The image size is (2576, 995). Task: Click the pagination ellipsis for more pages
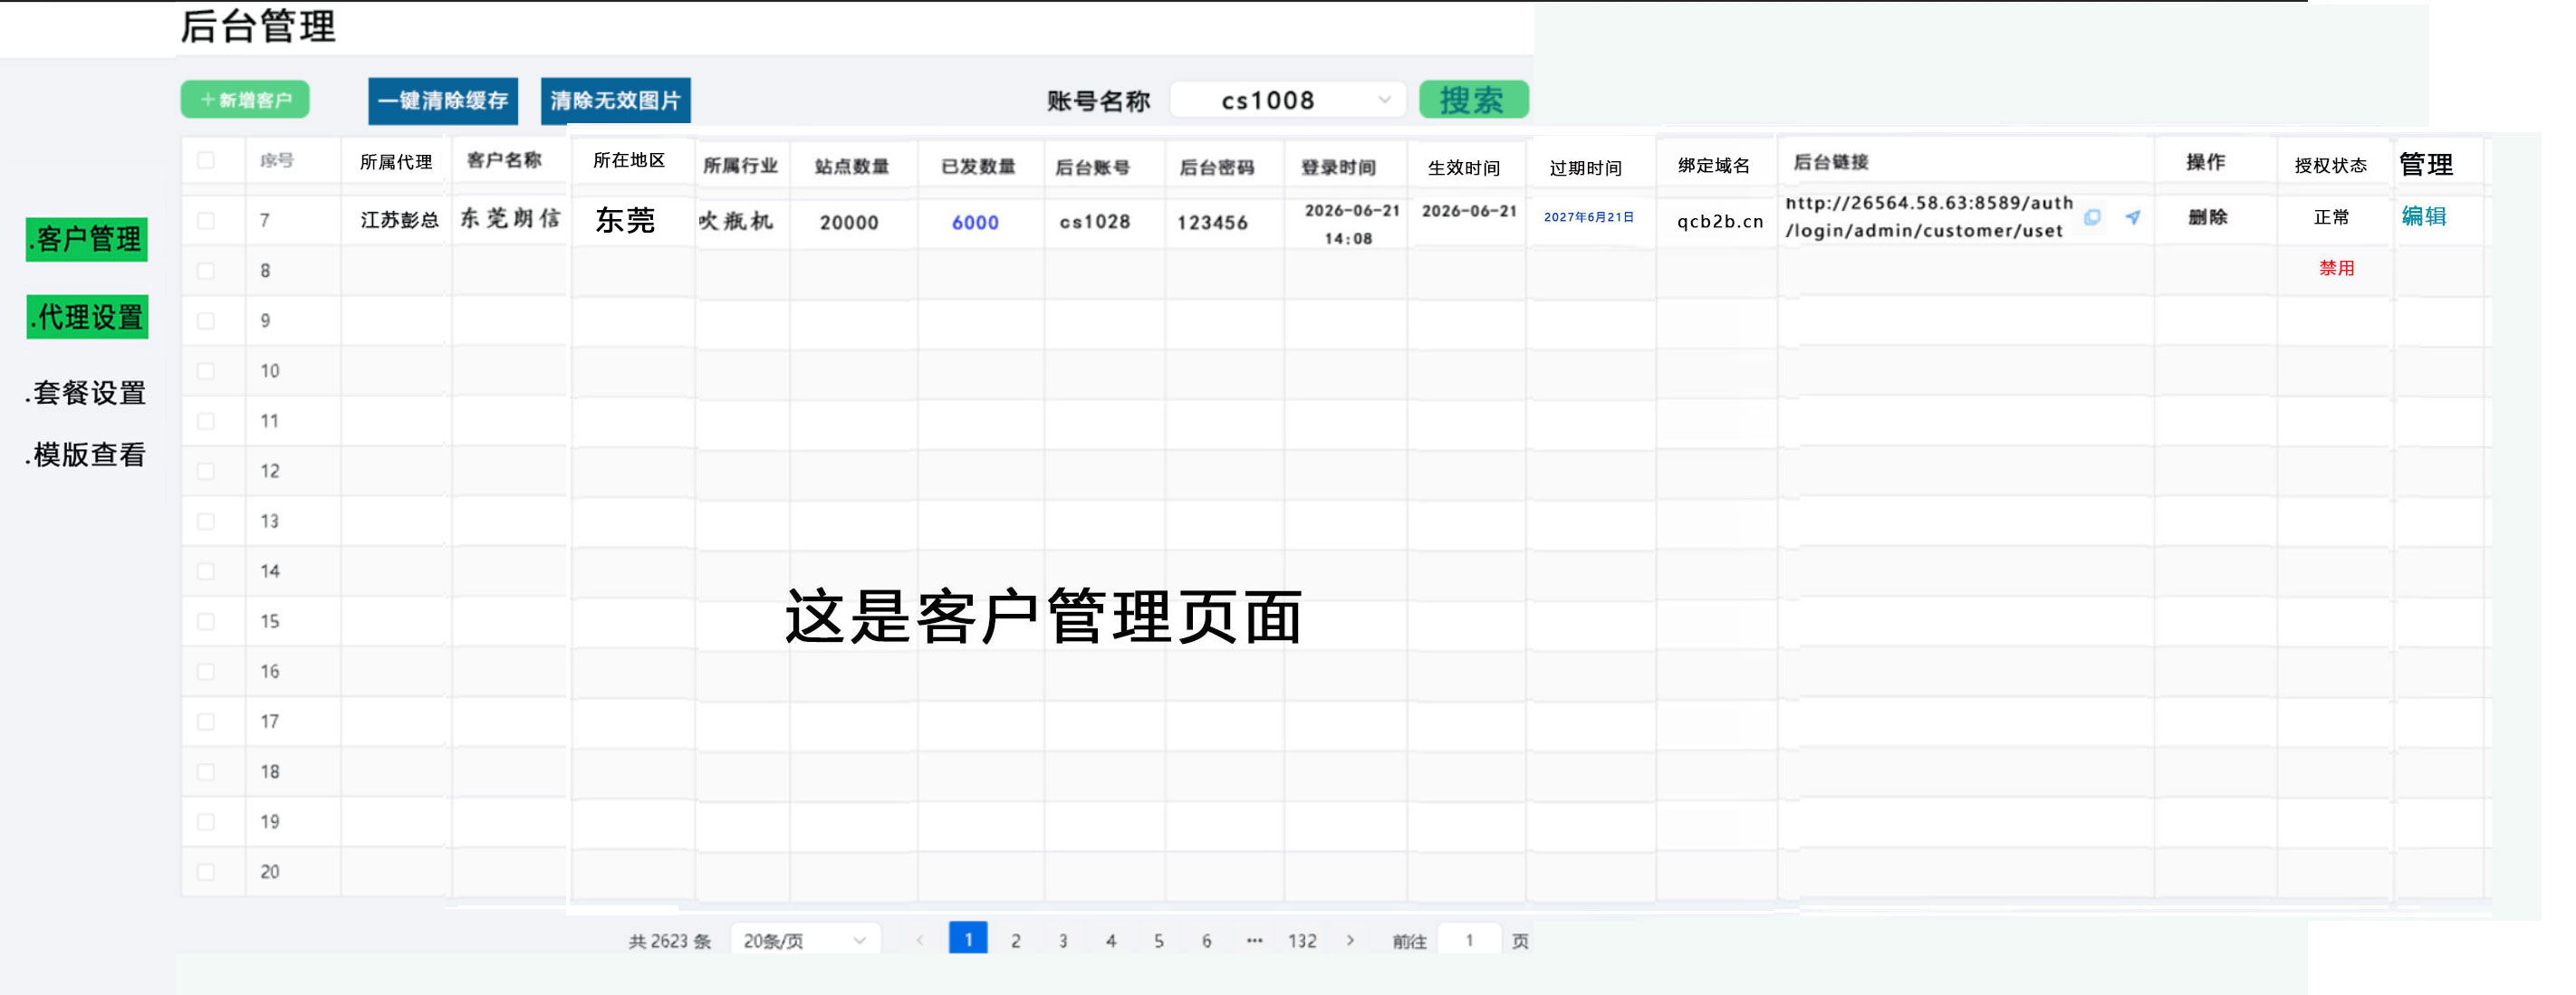(x=1254, y=940)
